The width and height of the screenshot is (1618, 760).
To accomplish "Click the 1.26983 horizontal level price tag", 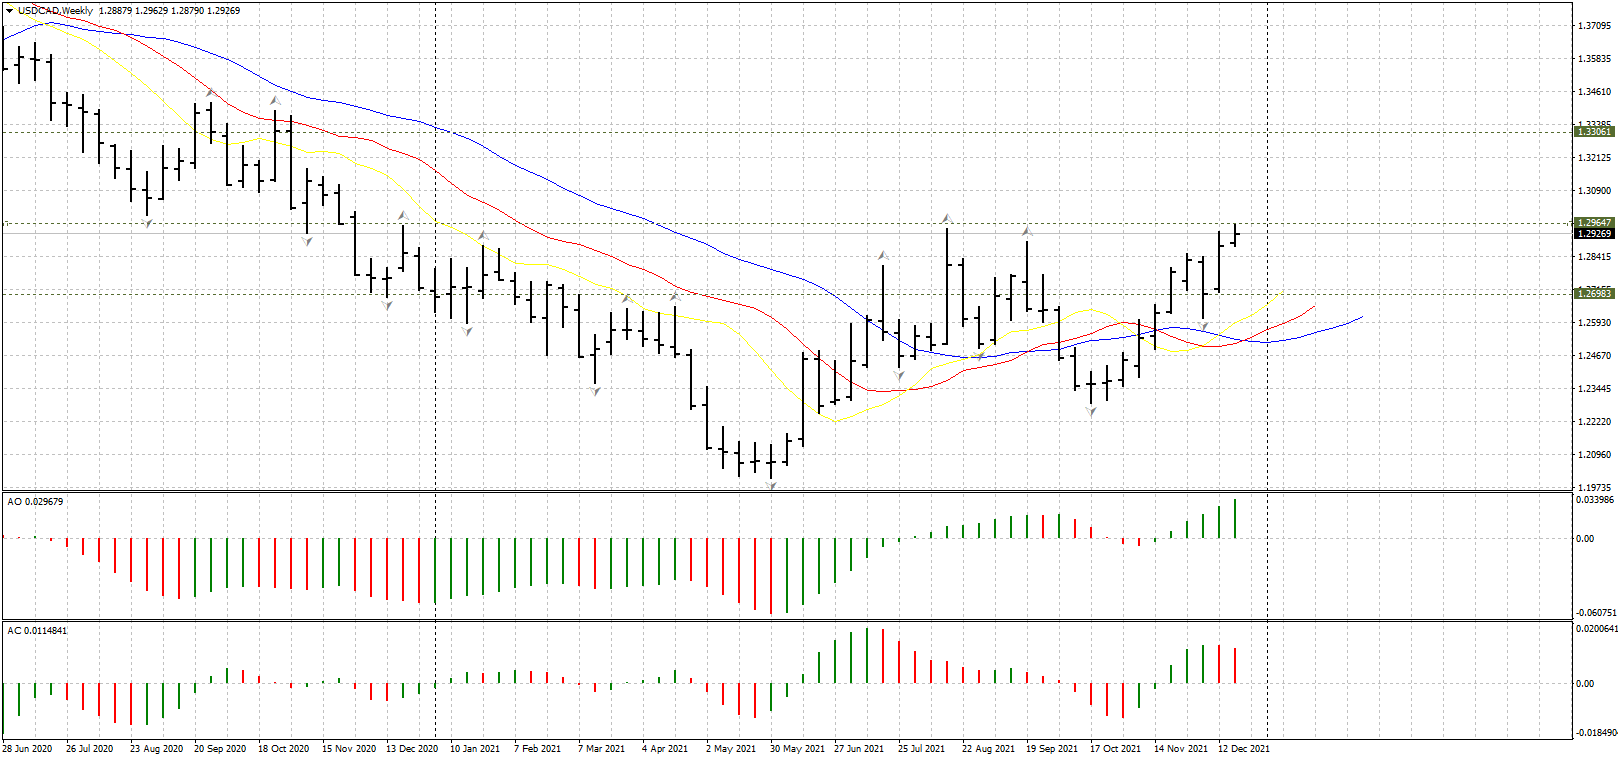I will tap(1593, 294).
